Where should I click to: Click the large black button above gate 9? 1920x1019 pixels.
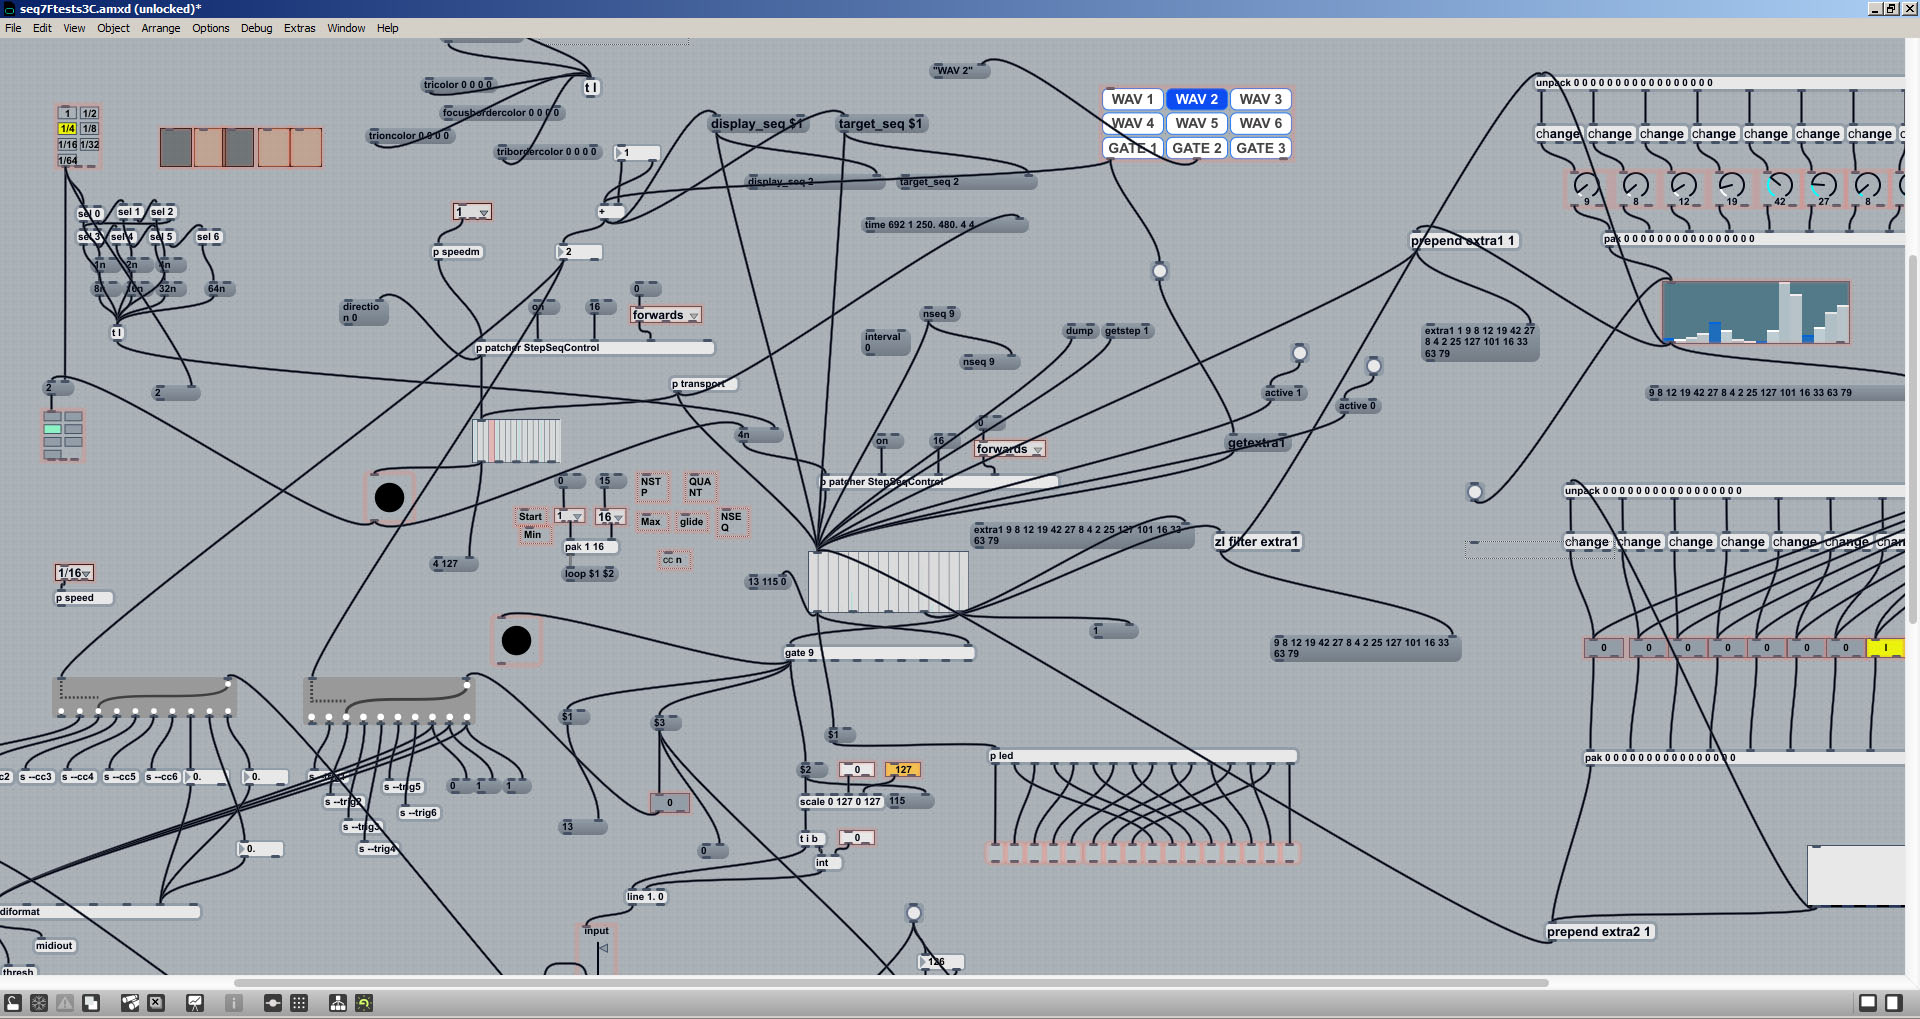[x=516, y=640]
